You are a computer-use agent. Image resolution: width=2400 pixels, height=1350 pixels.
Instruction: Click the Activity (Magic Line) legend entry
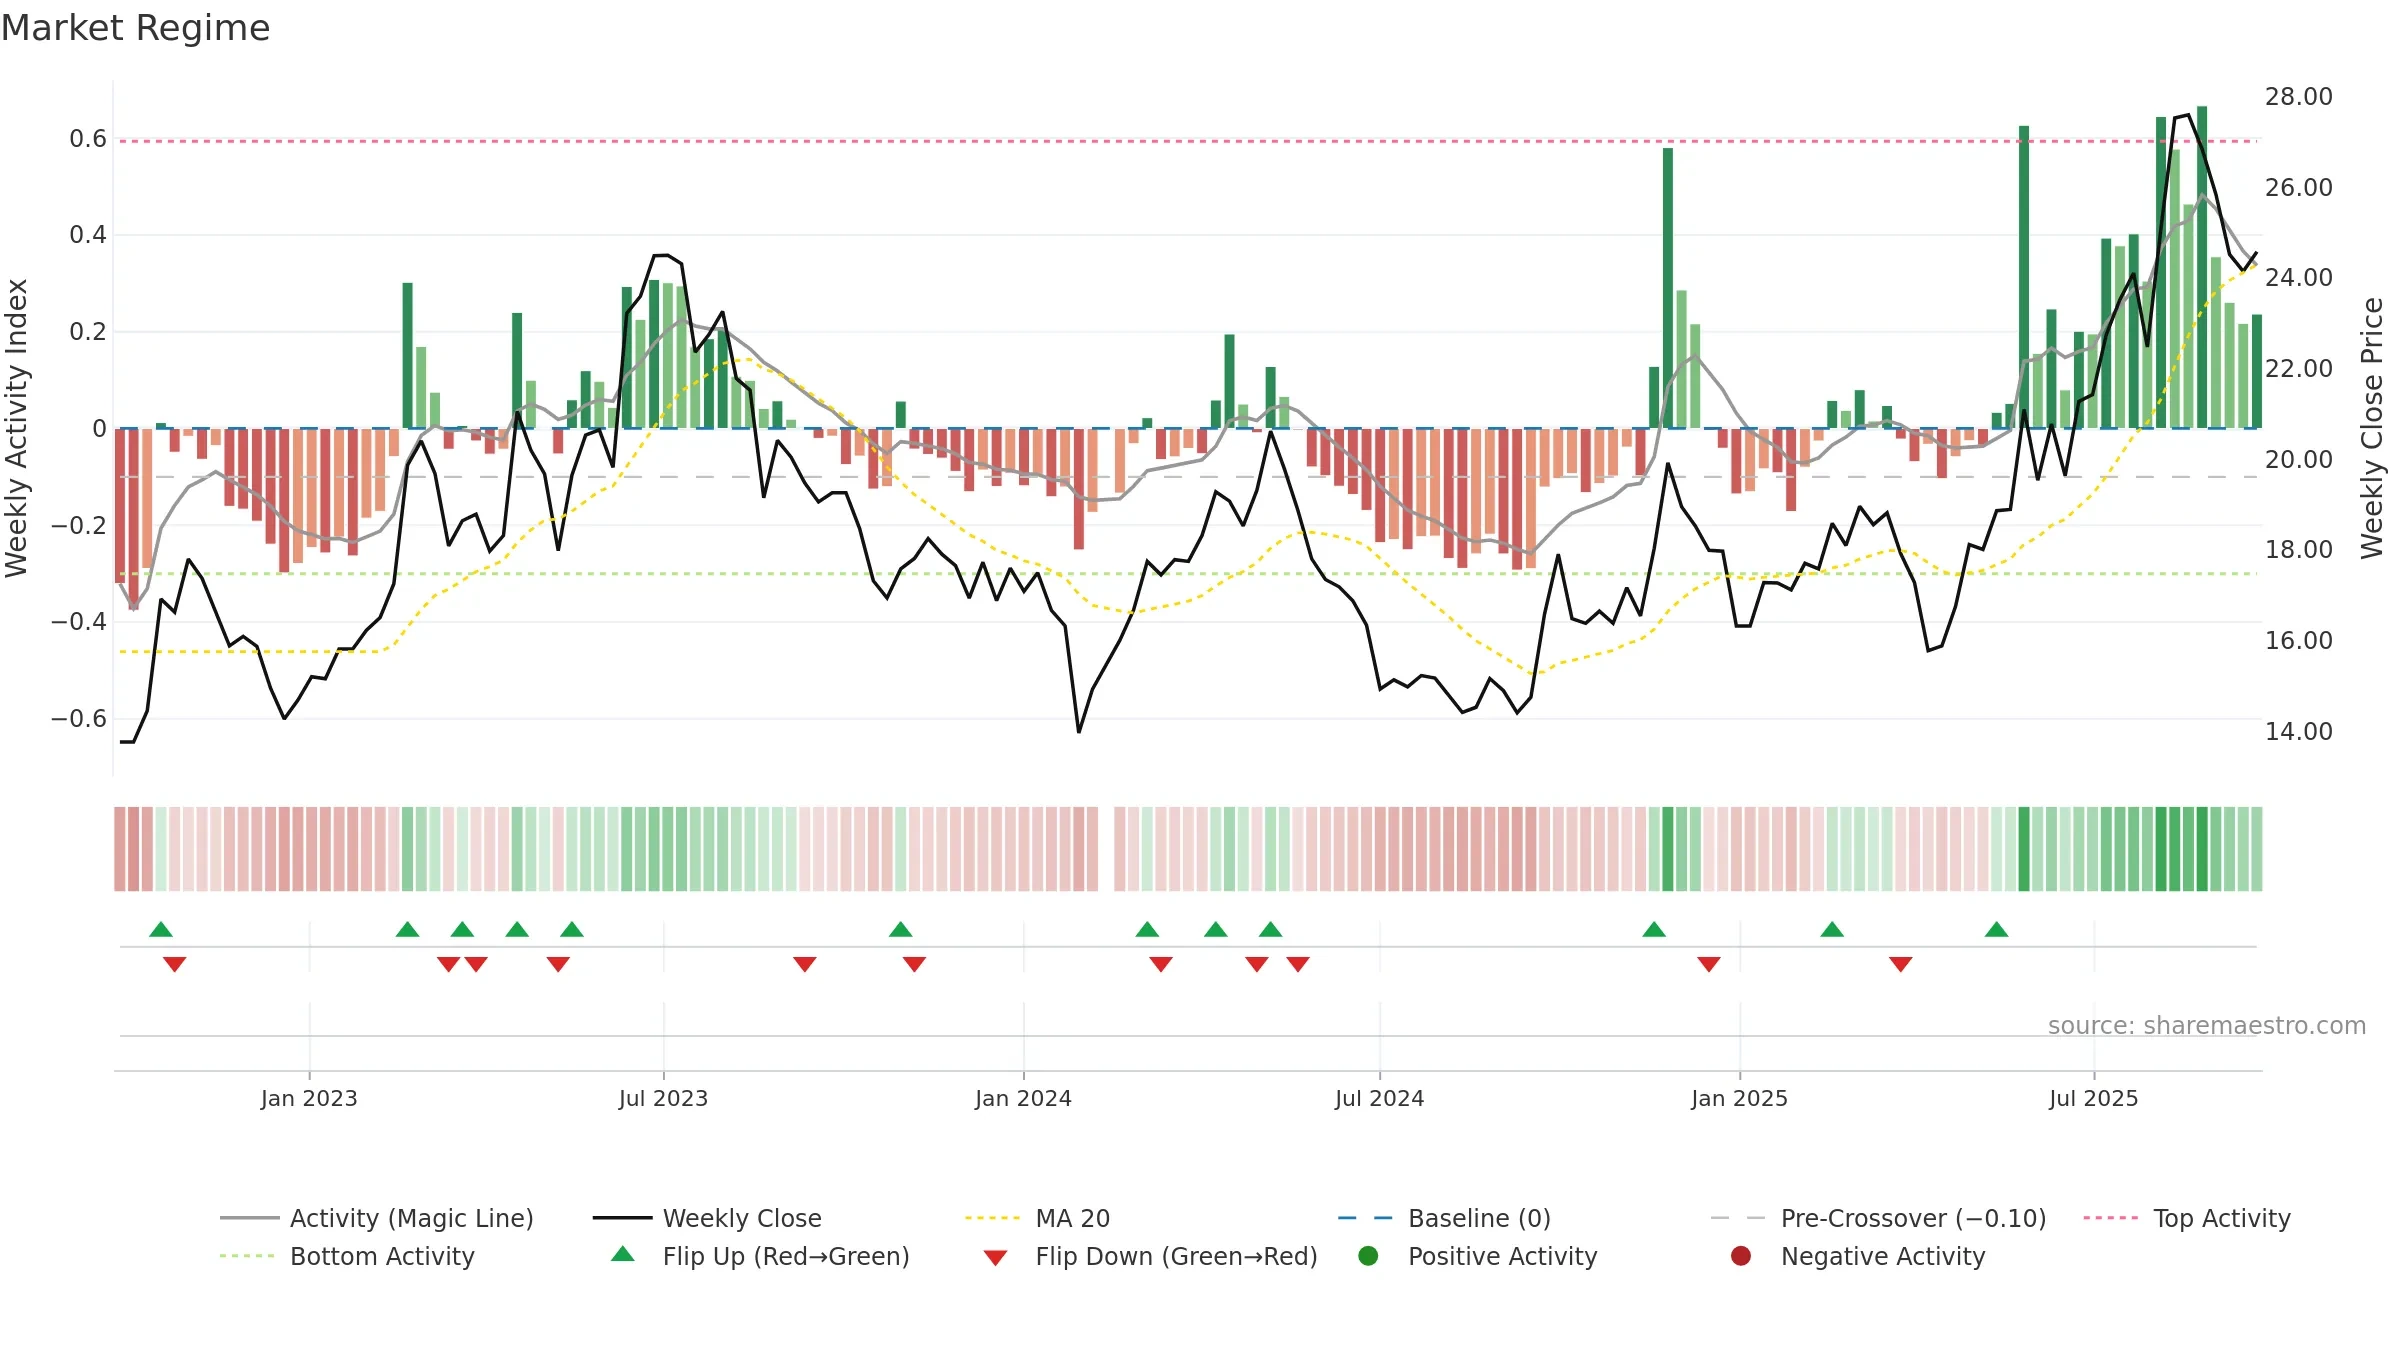point(376,1218)
